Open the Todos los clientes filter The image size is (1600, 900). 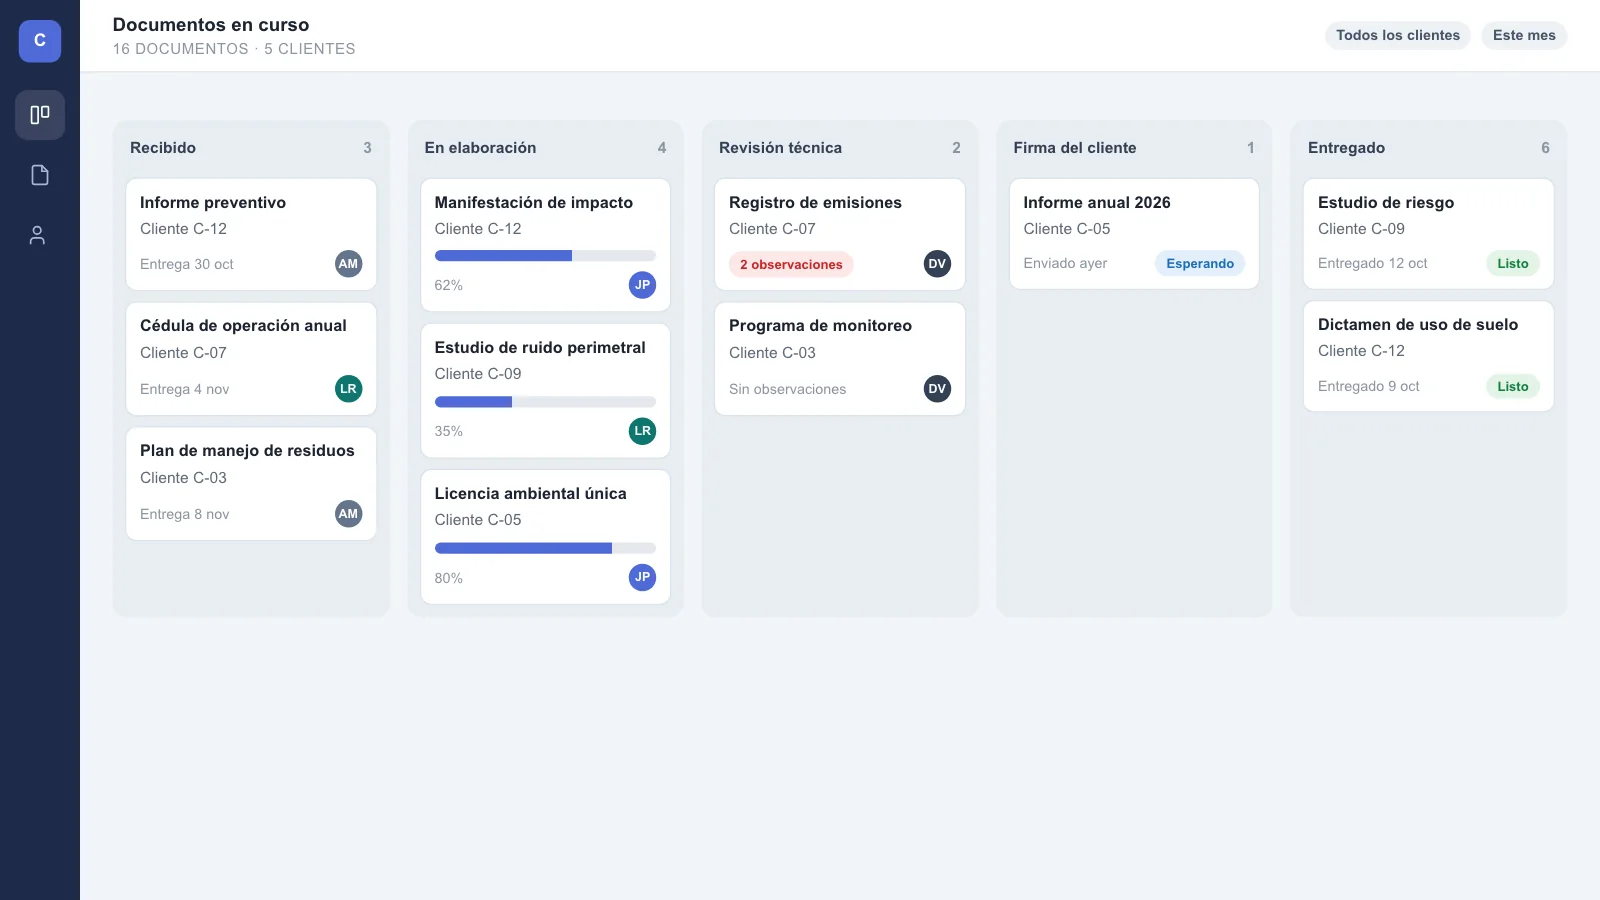(x=1398, y=35)
